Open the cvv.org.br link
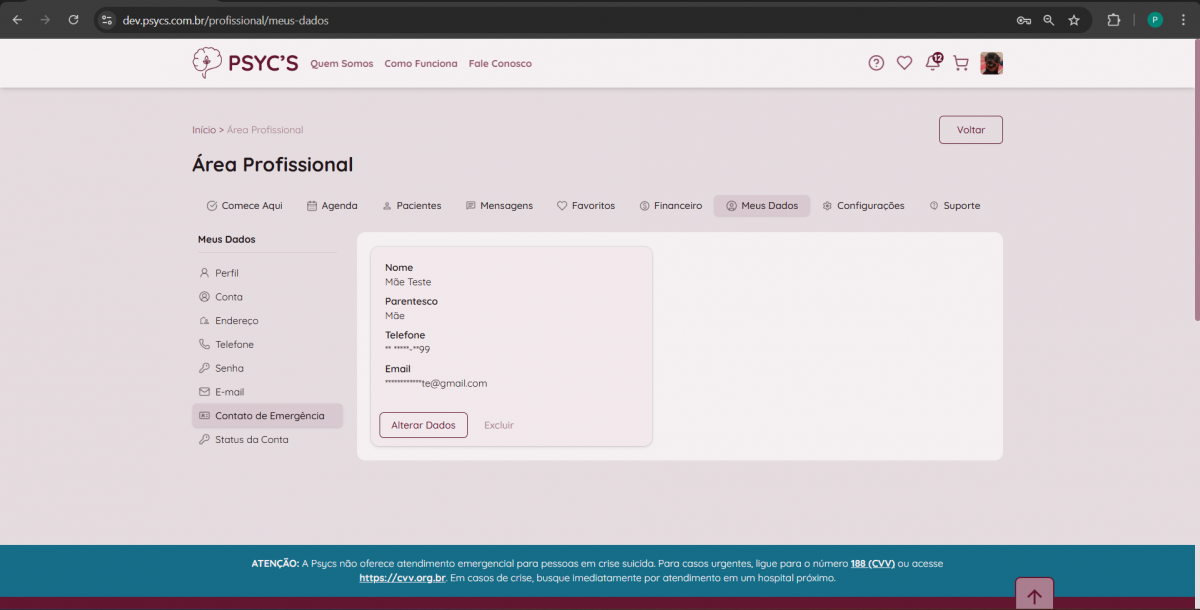Viewport: 1200px width, 610px height. (402, 578)
